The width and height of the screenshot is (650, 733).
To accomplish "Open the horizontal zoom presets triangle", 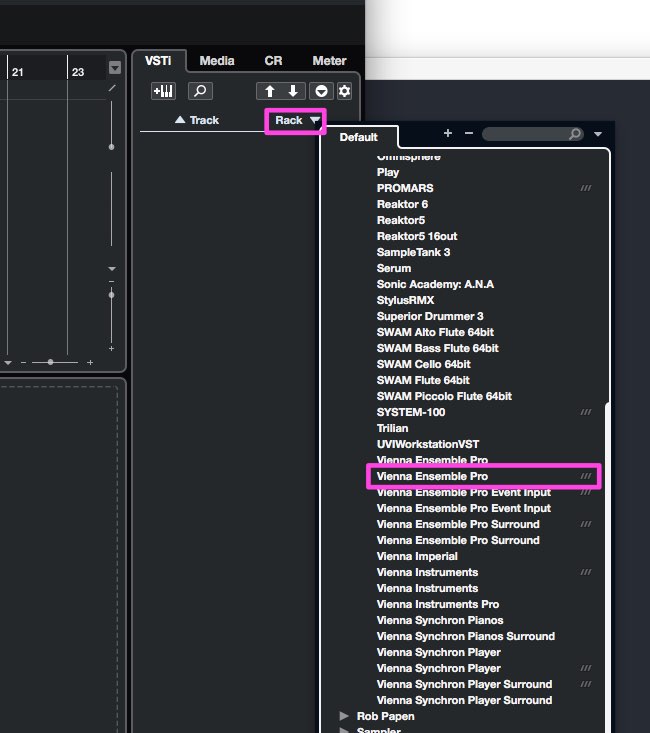I will point(8,363).
